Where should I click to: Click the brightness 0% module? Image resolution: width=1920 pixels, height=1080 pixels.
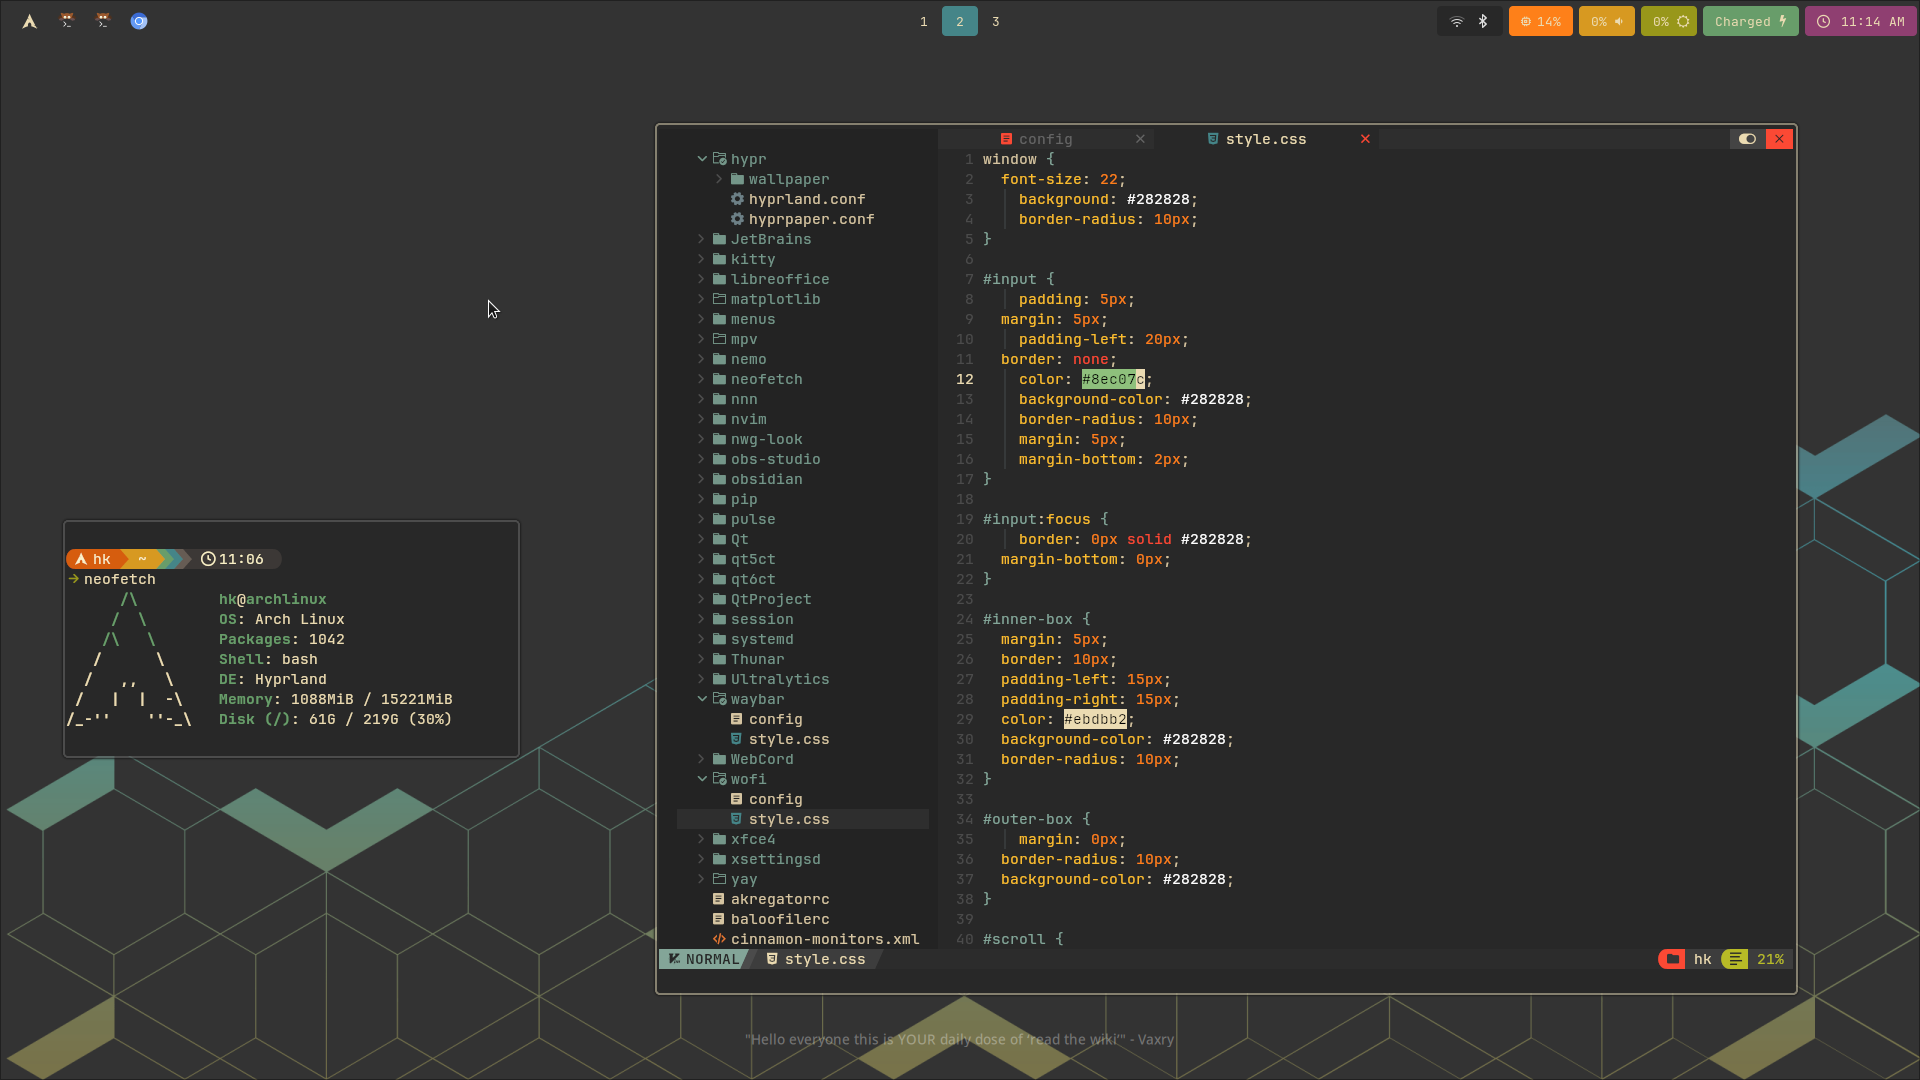pyautogui.click(x=1669, y=21)
